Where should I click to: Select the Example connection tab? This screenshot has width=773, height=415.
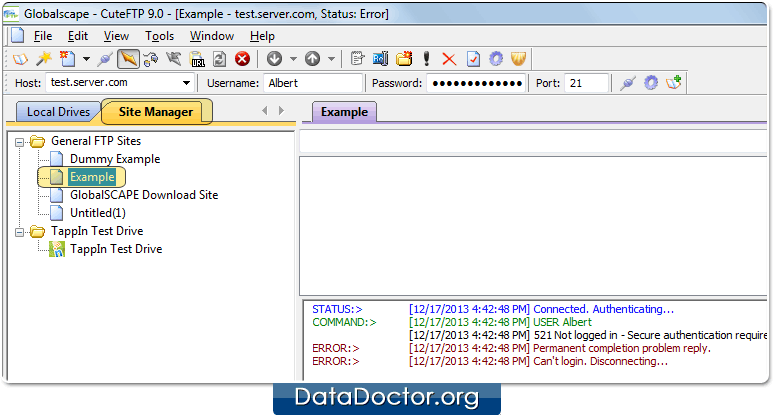click(x=344, y=112)
